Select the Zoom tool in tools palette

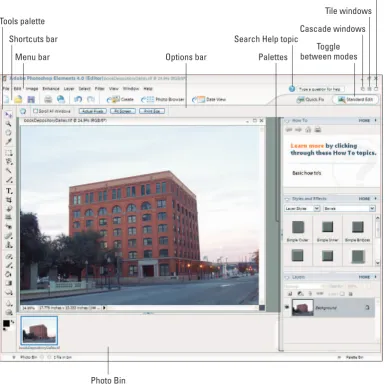(x=9, y=124)
